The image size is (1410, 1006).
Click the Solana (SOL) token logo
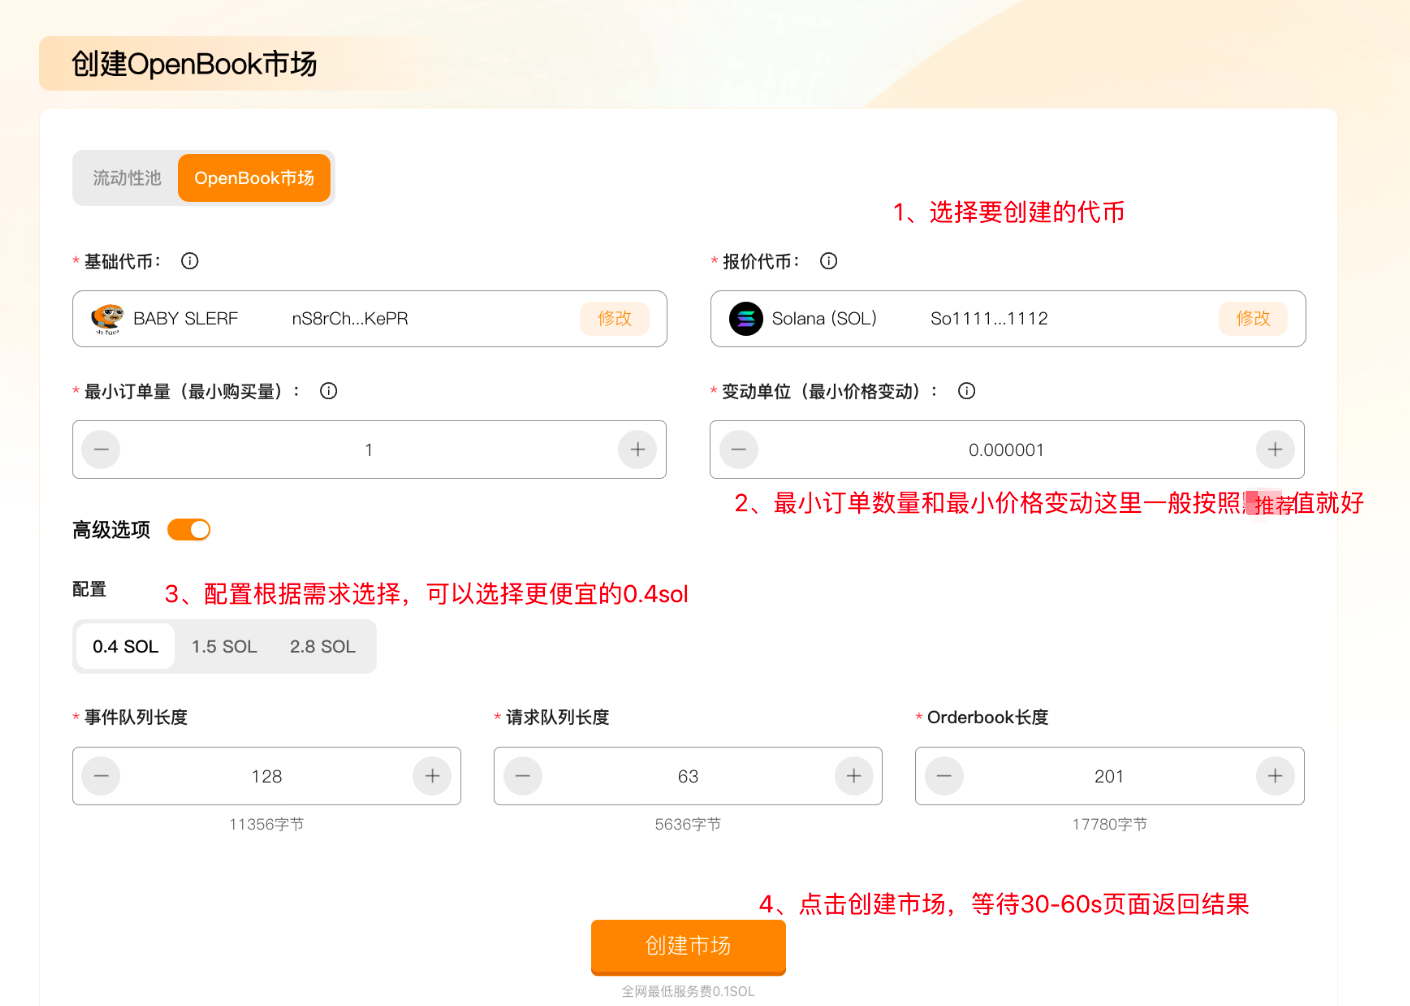[746, 319]
